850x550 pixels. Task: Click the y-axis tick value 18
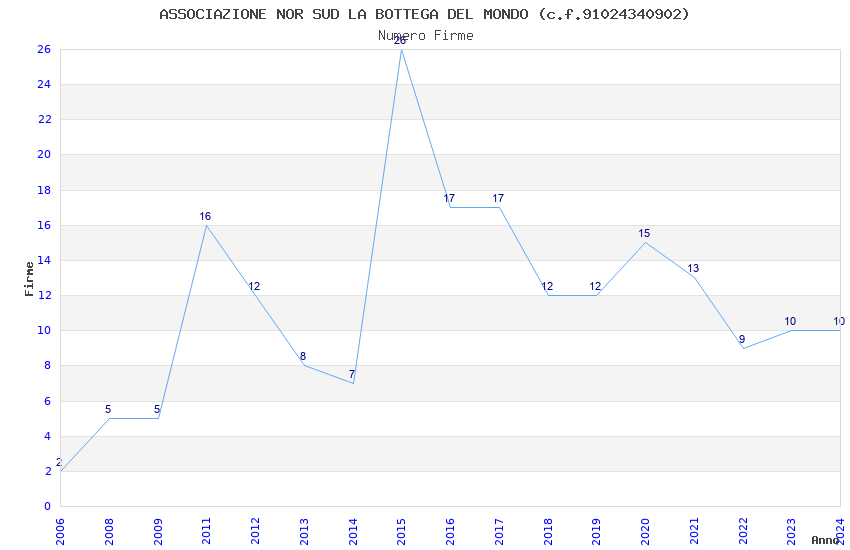pyautogui.click(x=44, y=190)
